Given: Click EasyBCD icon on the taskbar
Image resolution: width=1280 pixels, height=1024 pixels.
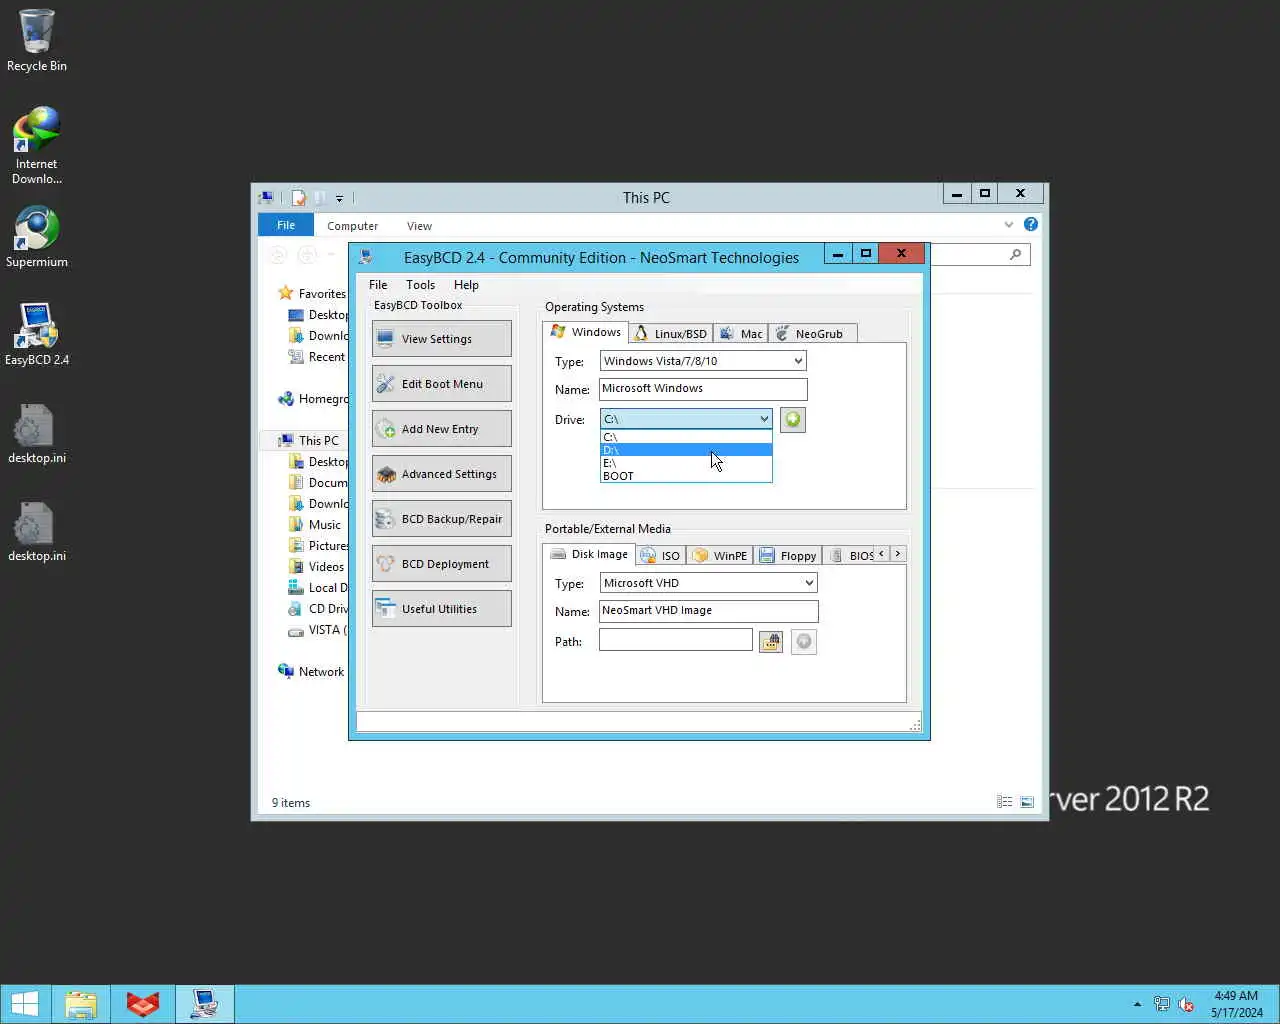Looking at the screenshot, I should pyautogui.click(x=205, y=1004).
